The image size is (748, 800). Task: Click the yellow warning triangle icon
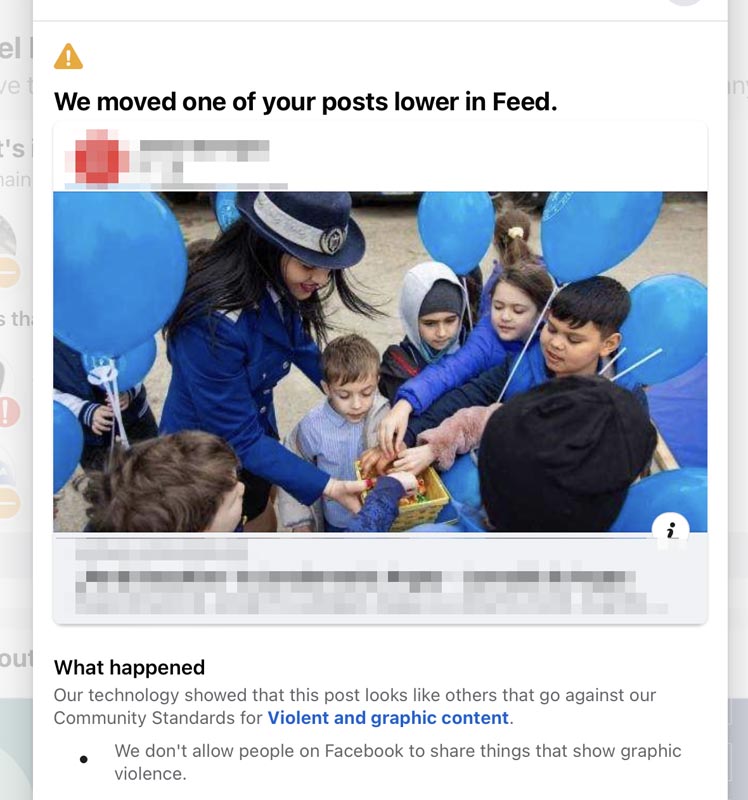68,56
